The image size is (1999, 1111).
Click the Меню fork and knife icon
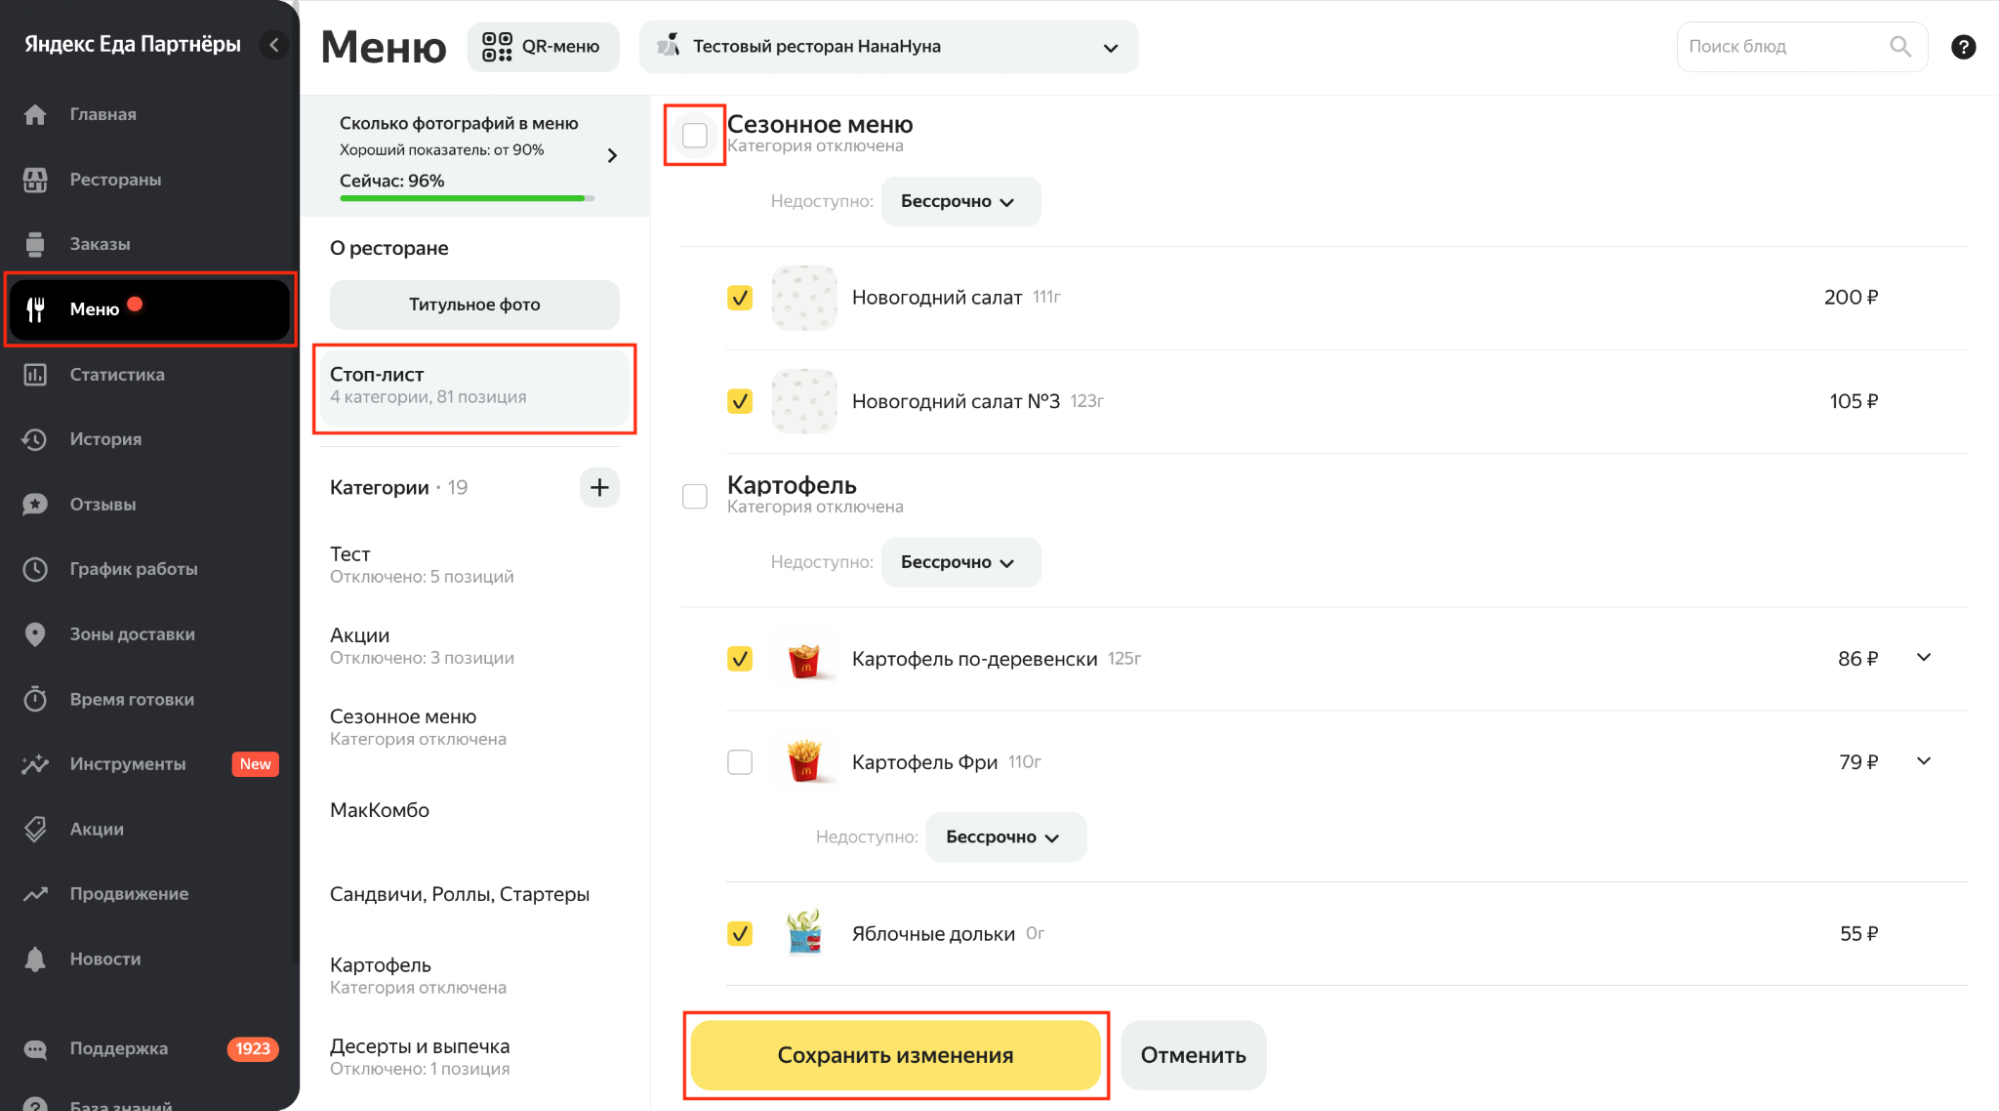[x=35, y=309]
